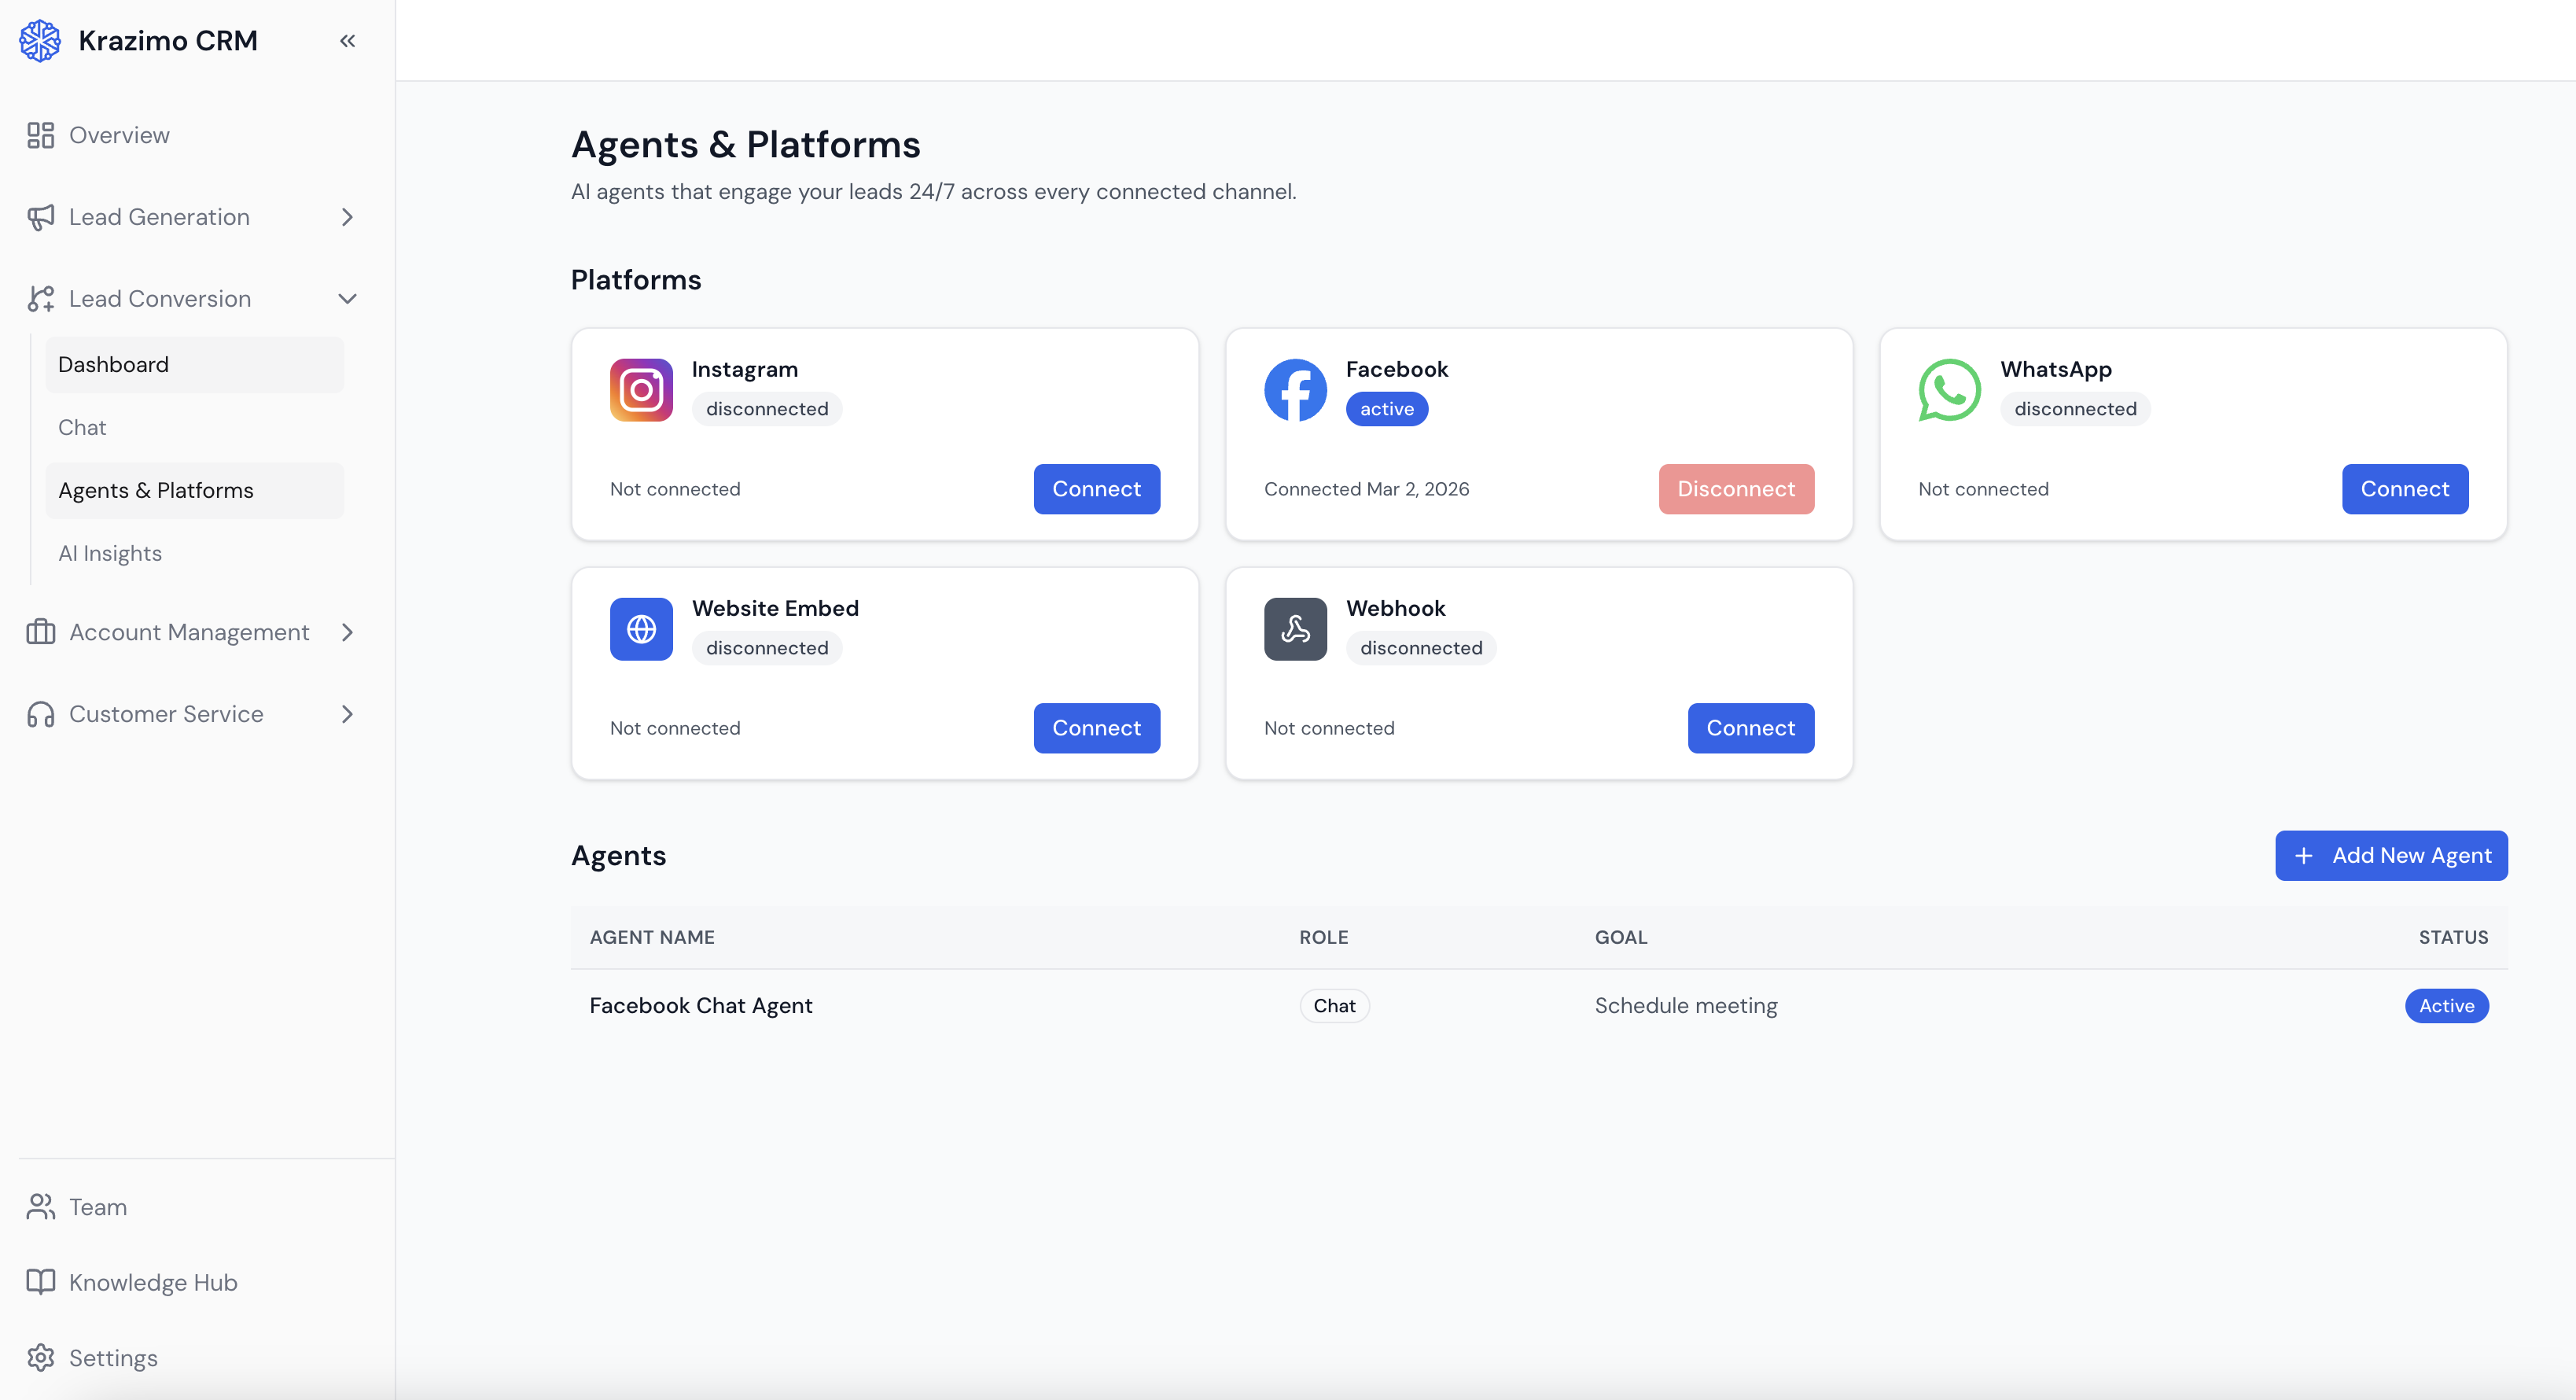Open Dashboard under Lead Conversion
2576x1400 pixels.
click(x=113, y=364)
